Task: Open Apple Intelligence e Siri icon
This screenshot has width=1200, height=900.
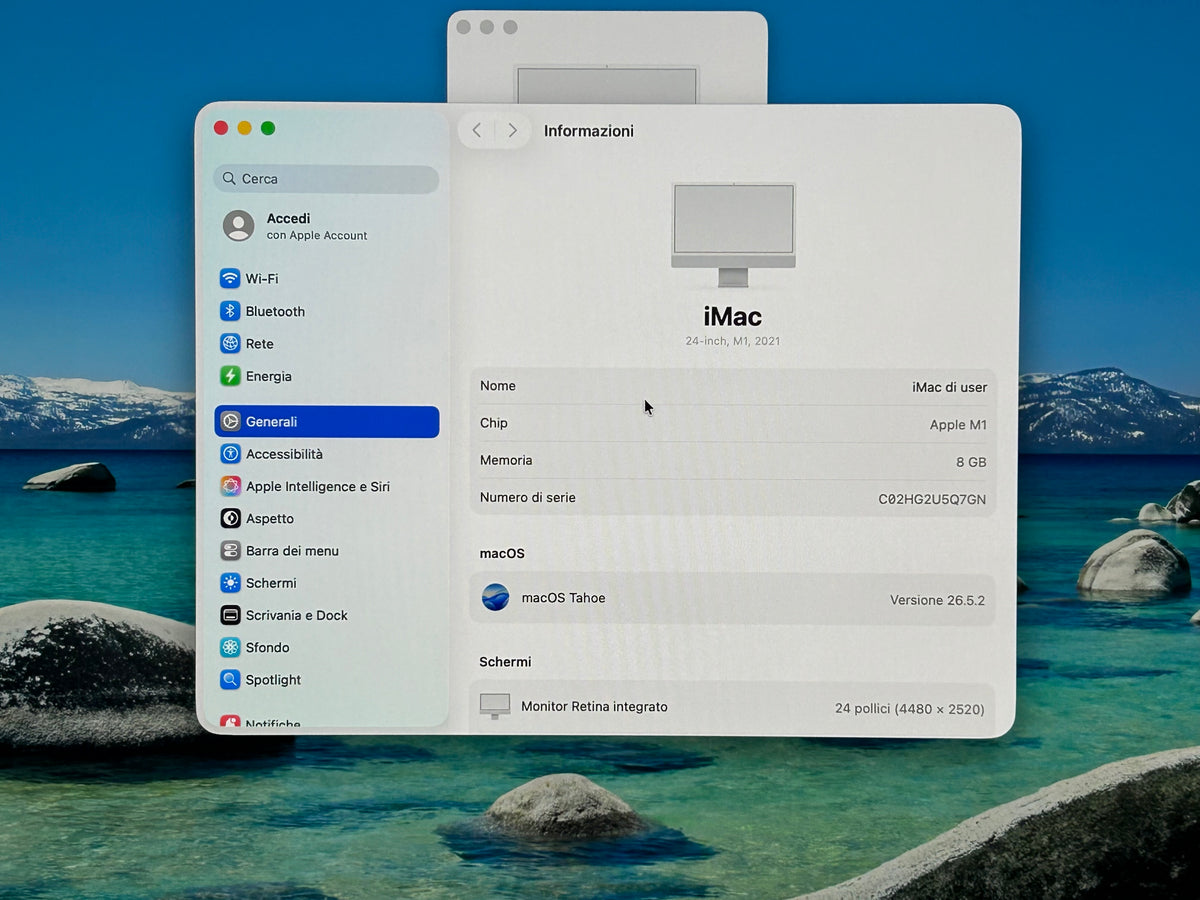Action: click(x=230, y=486)
